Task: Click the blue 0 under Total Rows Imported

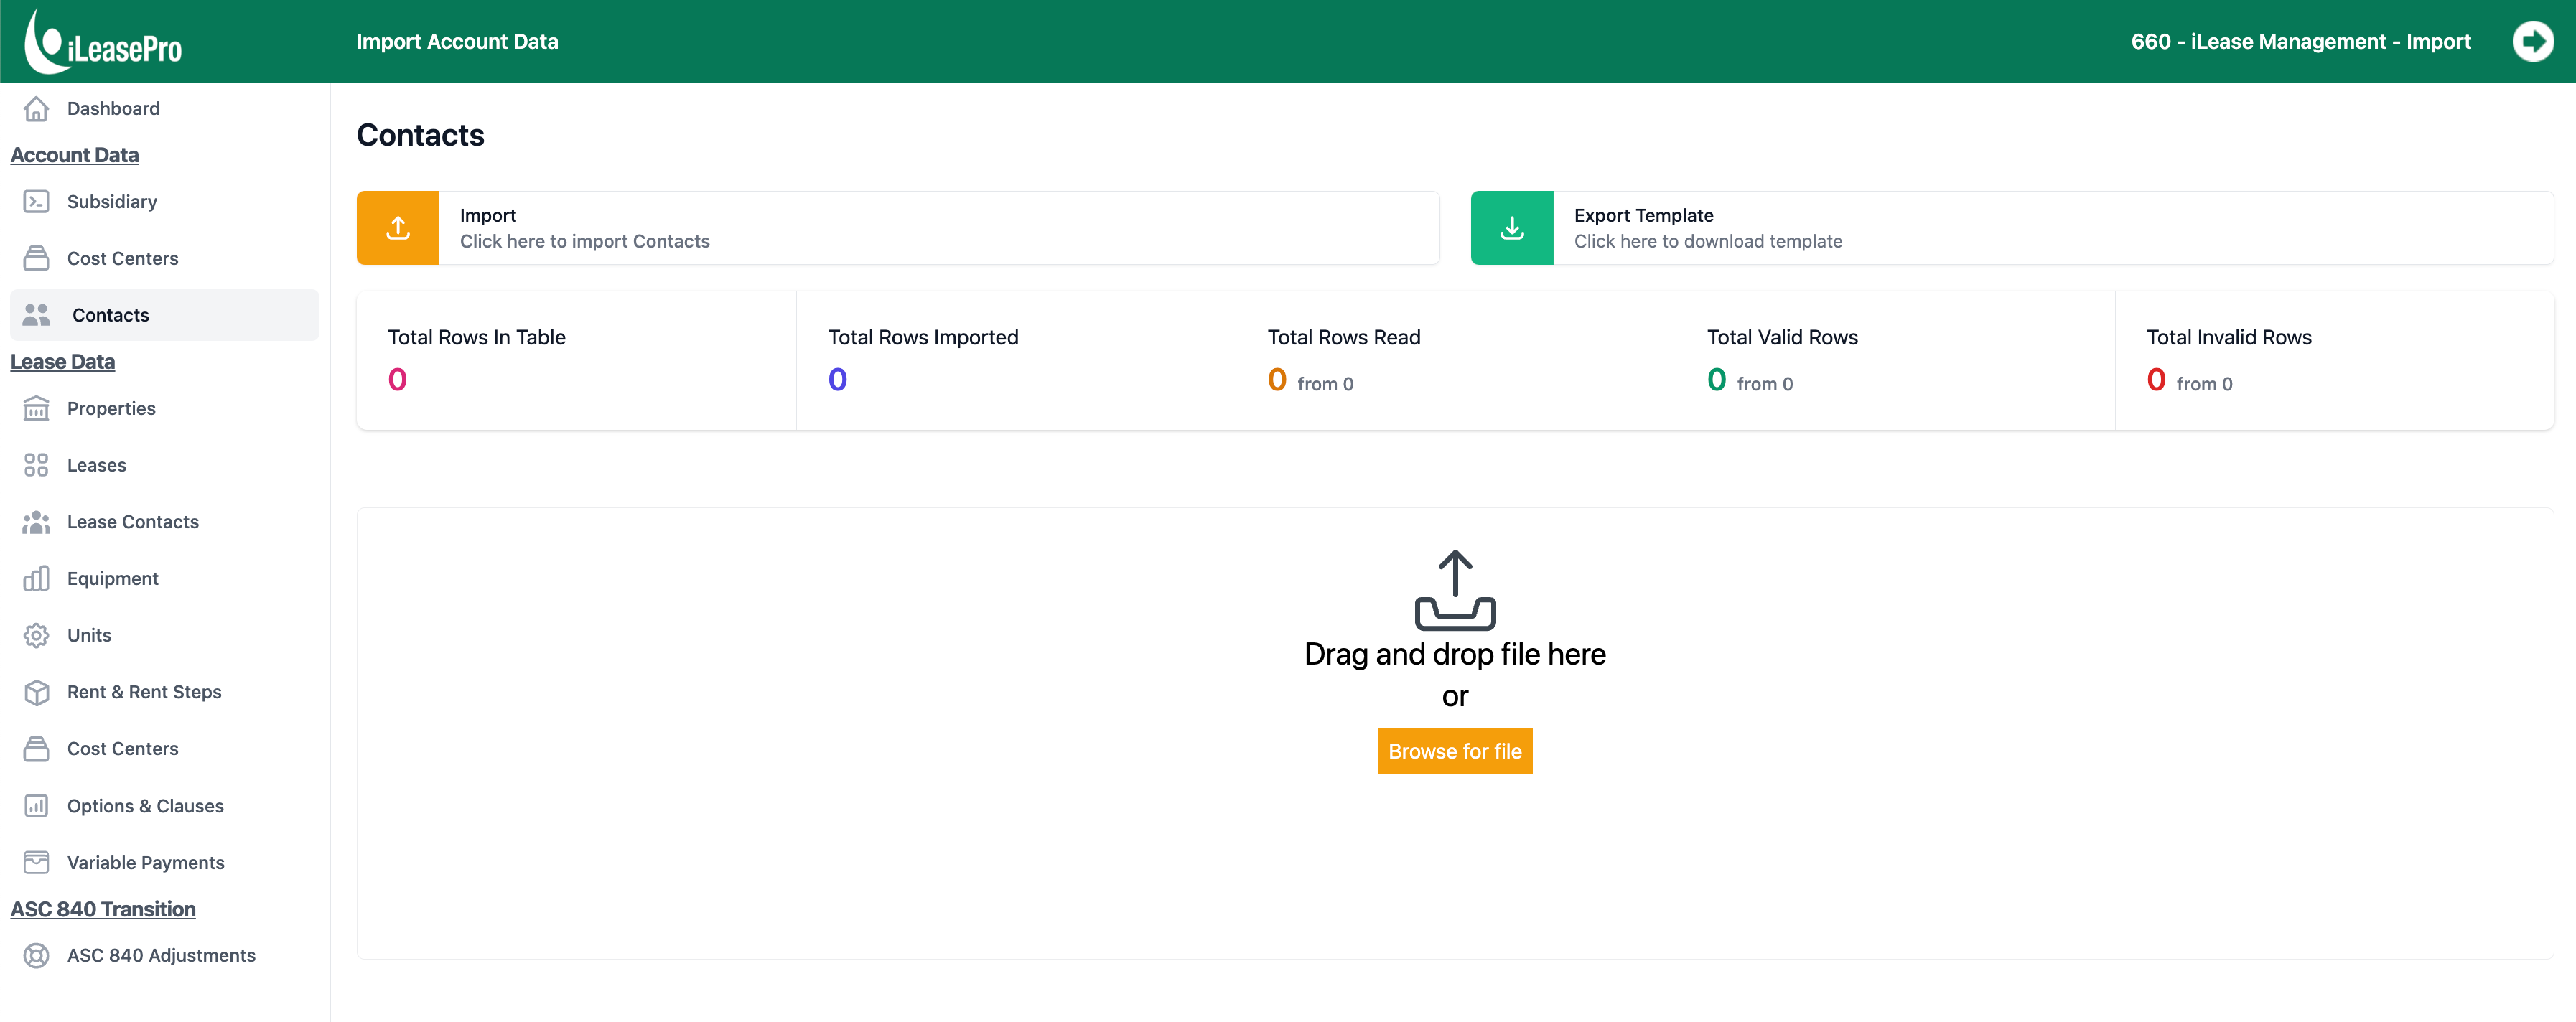Action: click(x=838, y=380)
